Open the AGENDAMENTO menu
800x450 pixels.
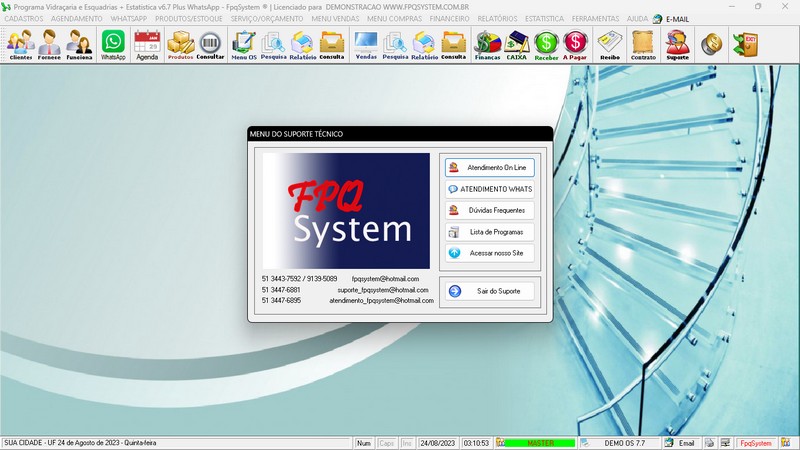77,19
